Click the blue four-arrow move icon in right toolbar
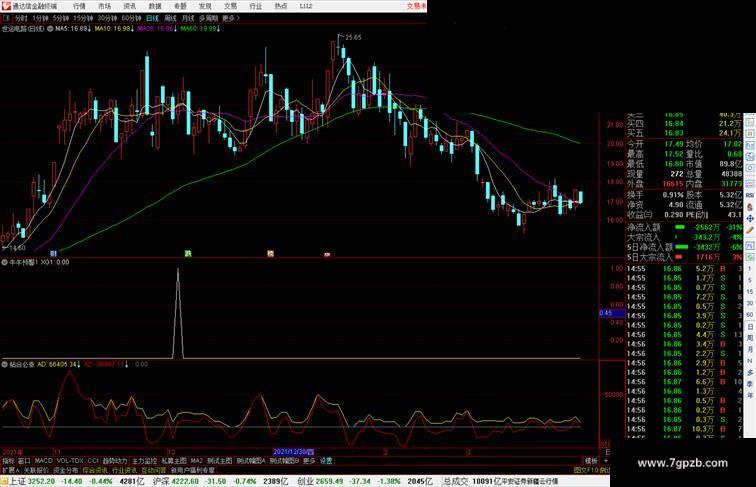756x487 pixels. 750,218
